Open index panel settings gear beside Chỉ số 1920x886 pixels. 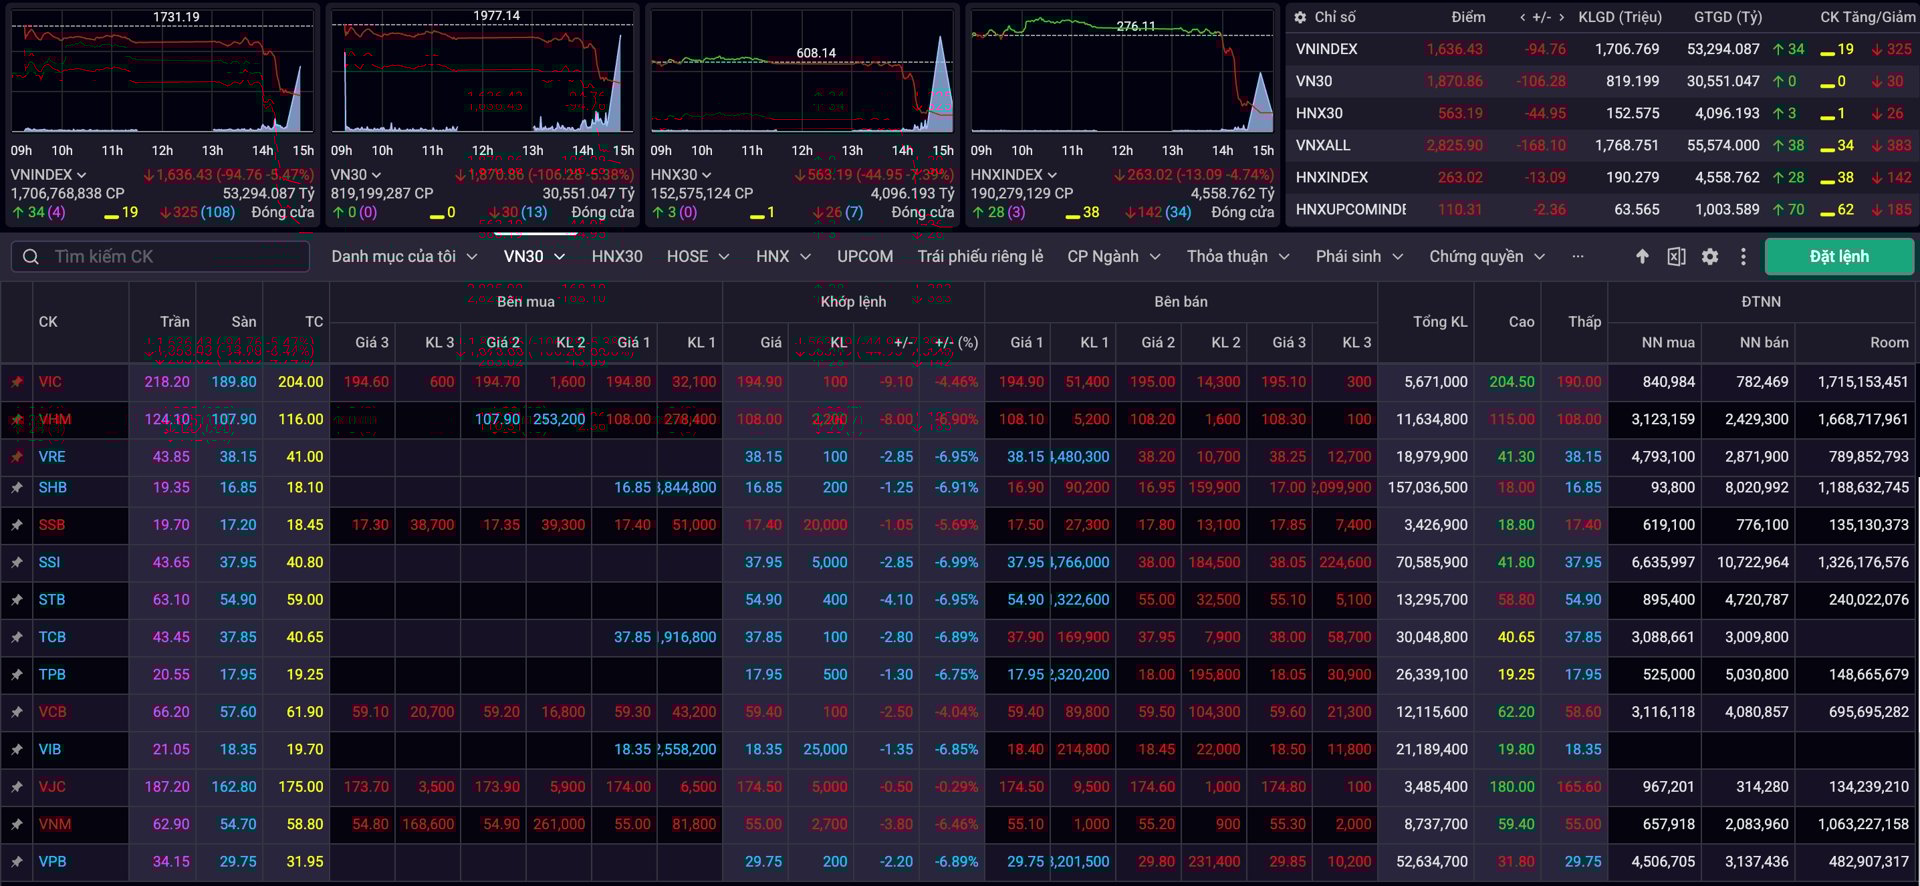(1300, 17)
